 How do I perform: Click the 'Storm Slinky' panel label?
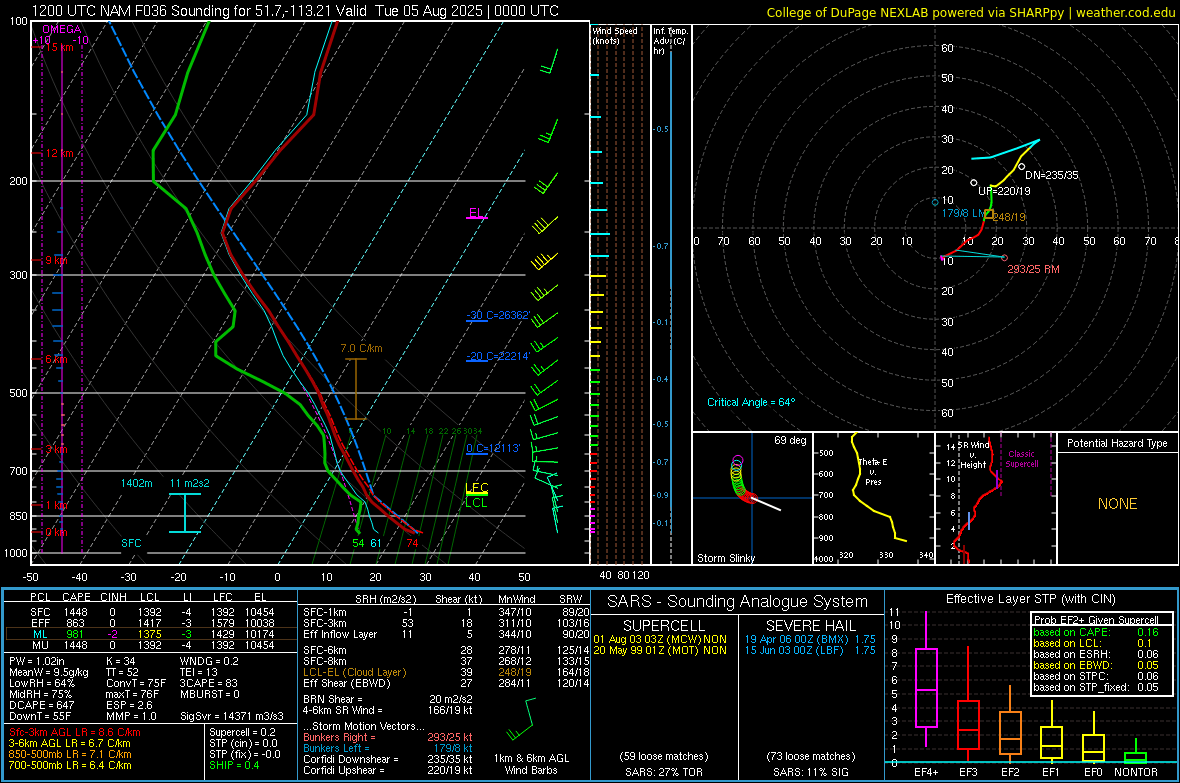pos(725,558)
